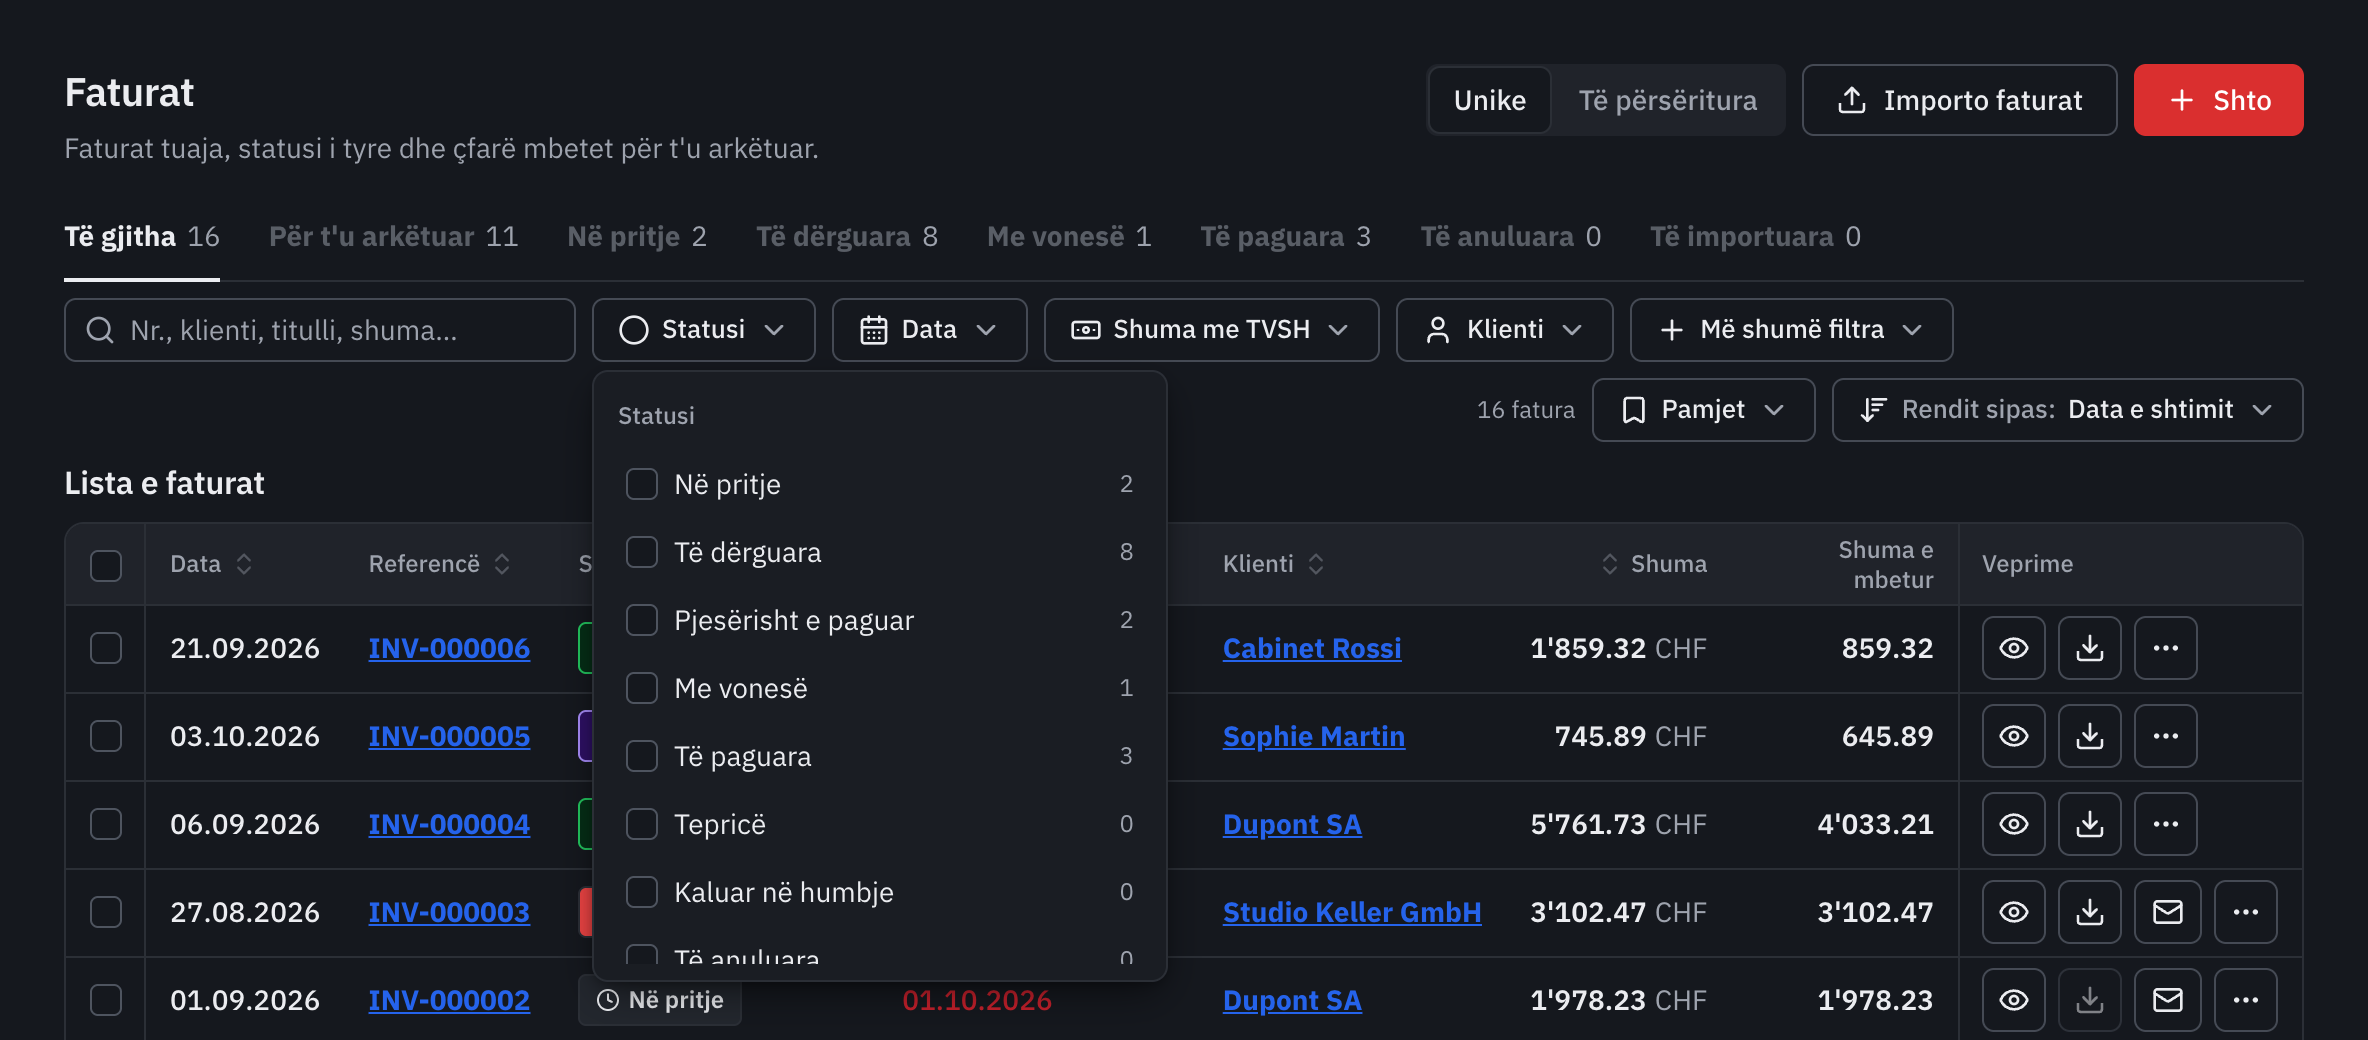Tick the 'Me vonesë' status checkbox

point(642,688)
